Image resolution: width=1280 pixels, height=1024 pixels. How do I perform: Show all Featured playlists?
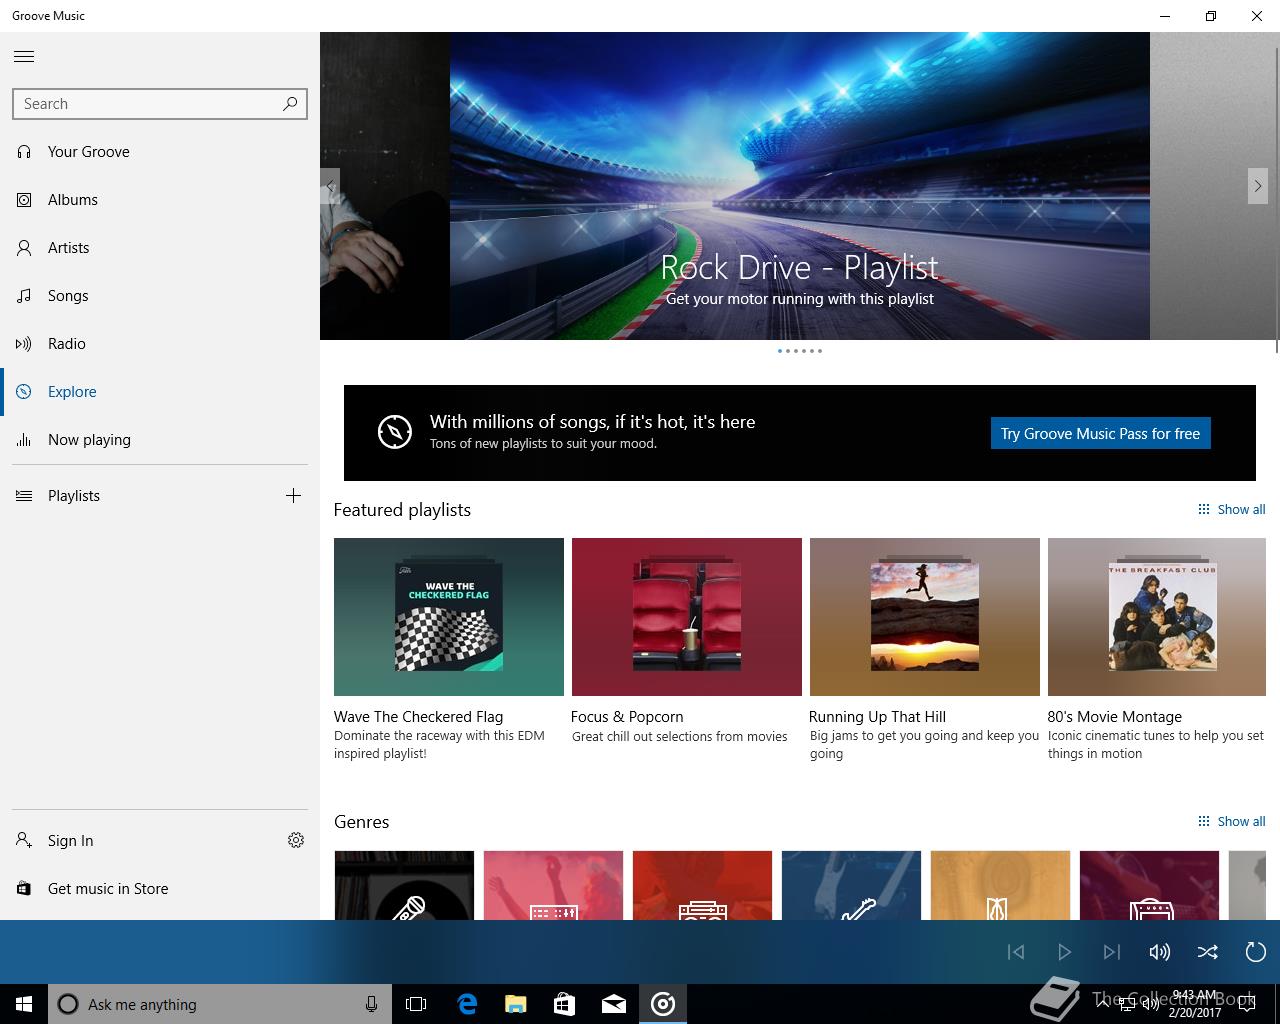[x=1232, y=510]
